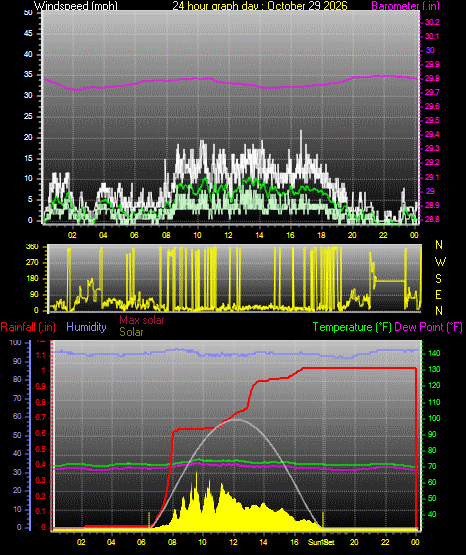Click the 110 value on temperature axis
This screenshot has width=466, height=555.
(x=435, y=402)
